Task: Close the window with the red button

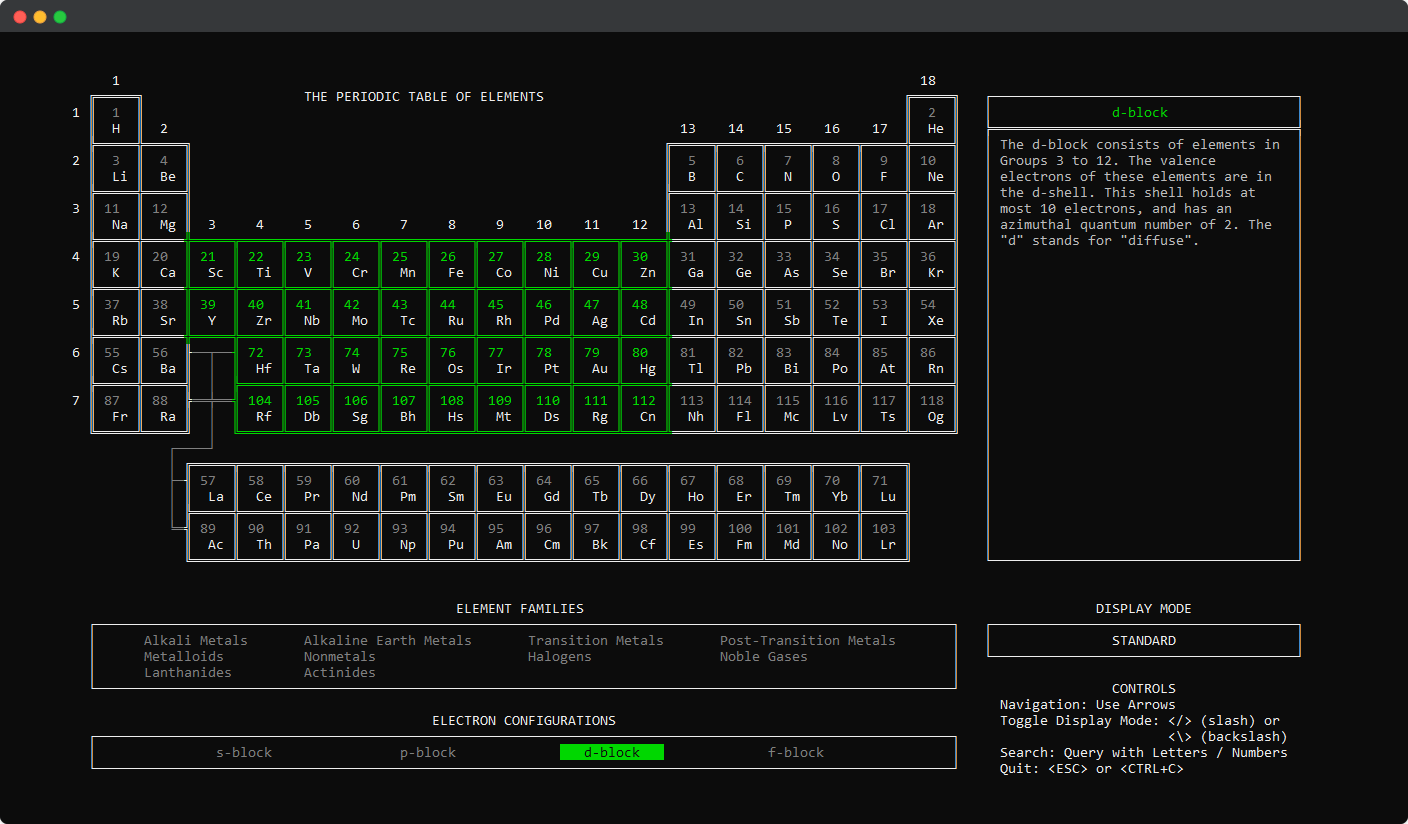Action: [x=20, y=17]
